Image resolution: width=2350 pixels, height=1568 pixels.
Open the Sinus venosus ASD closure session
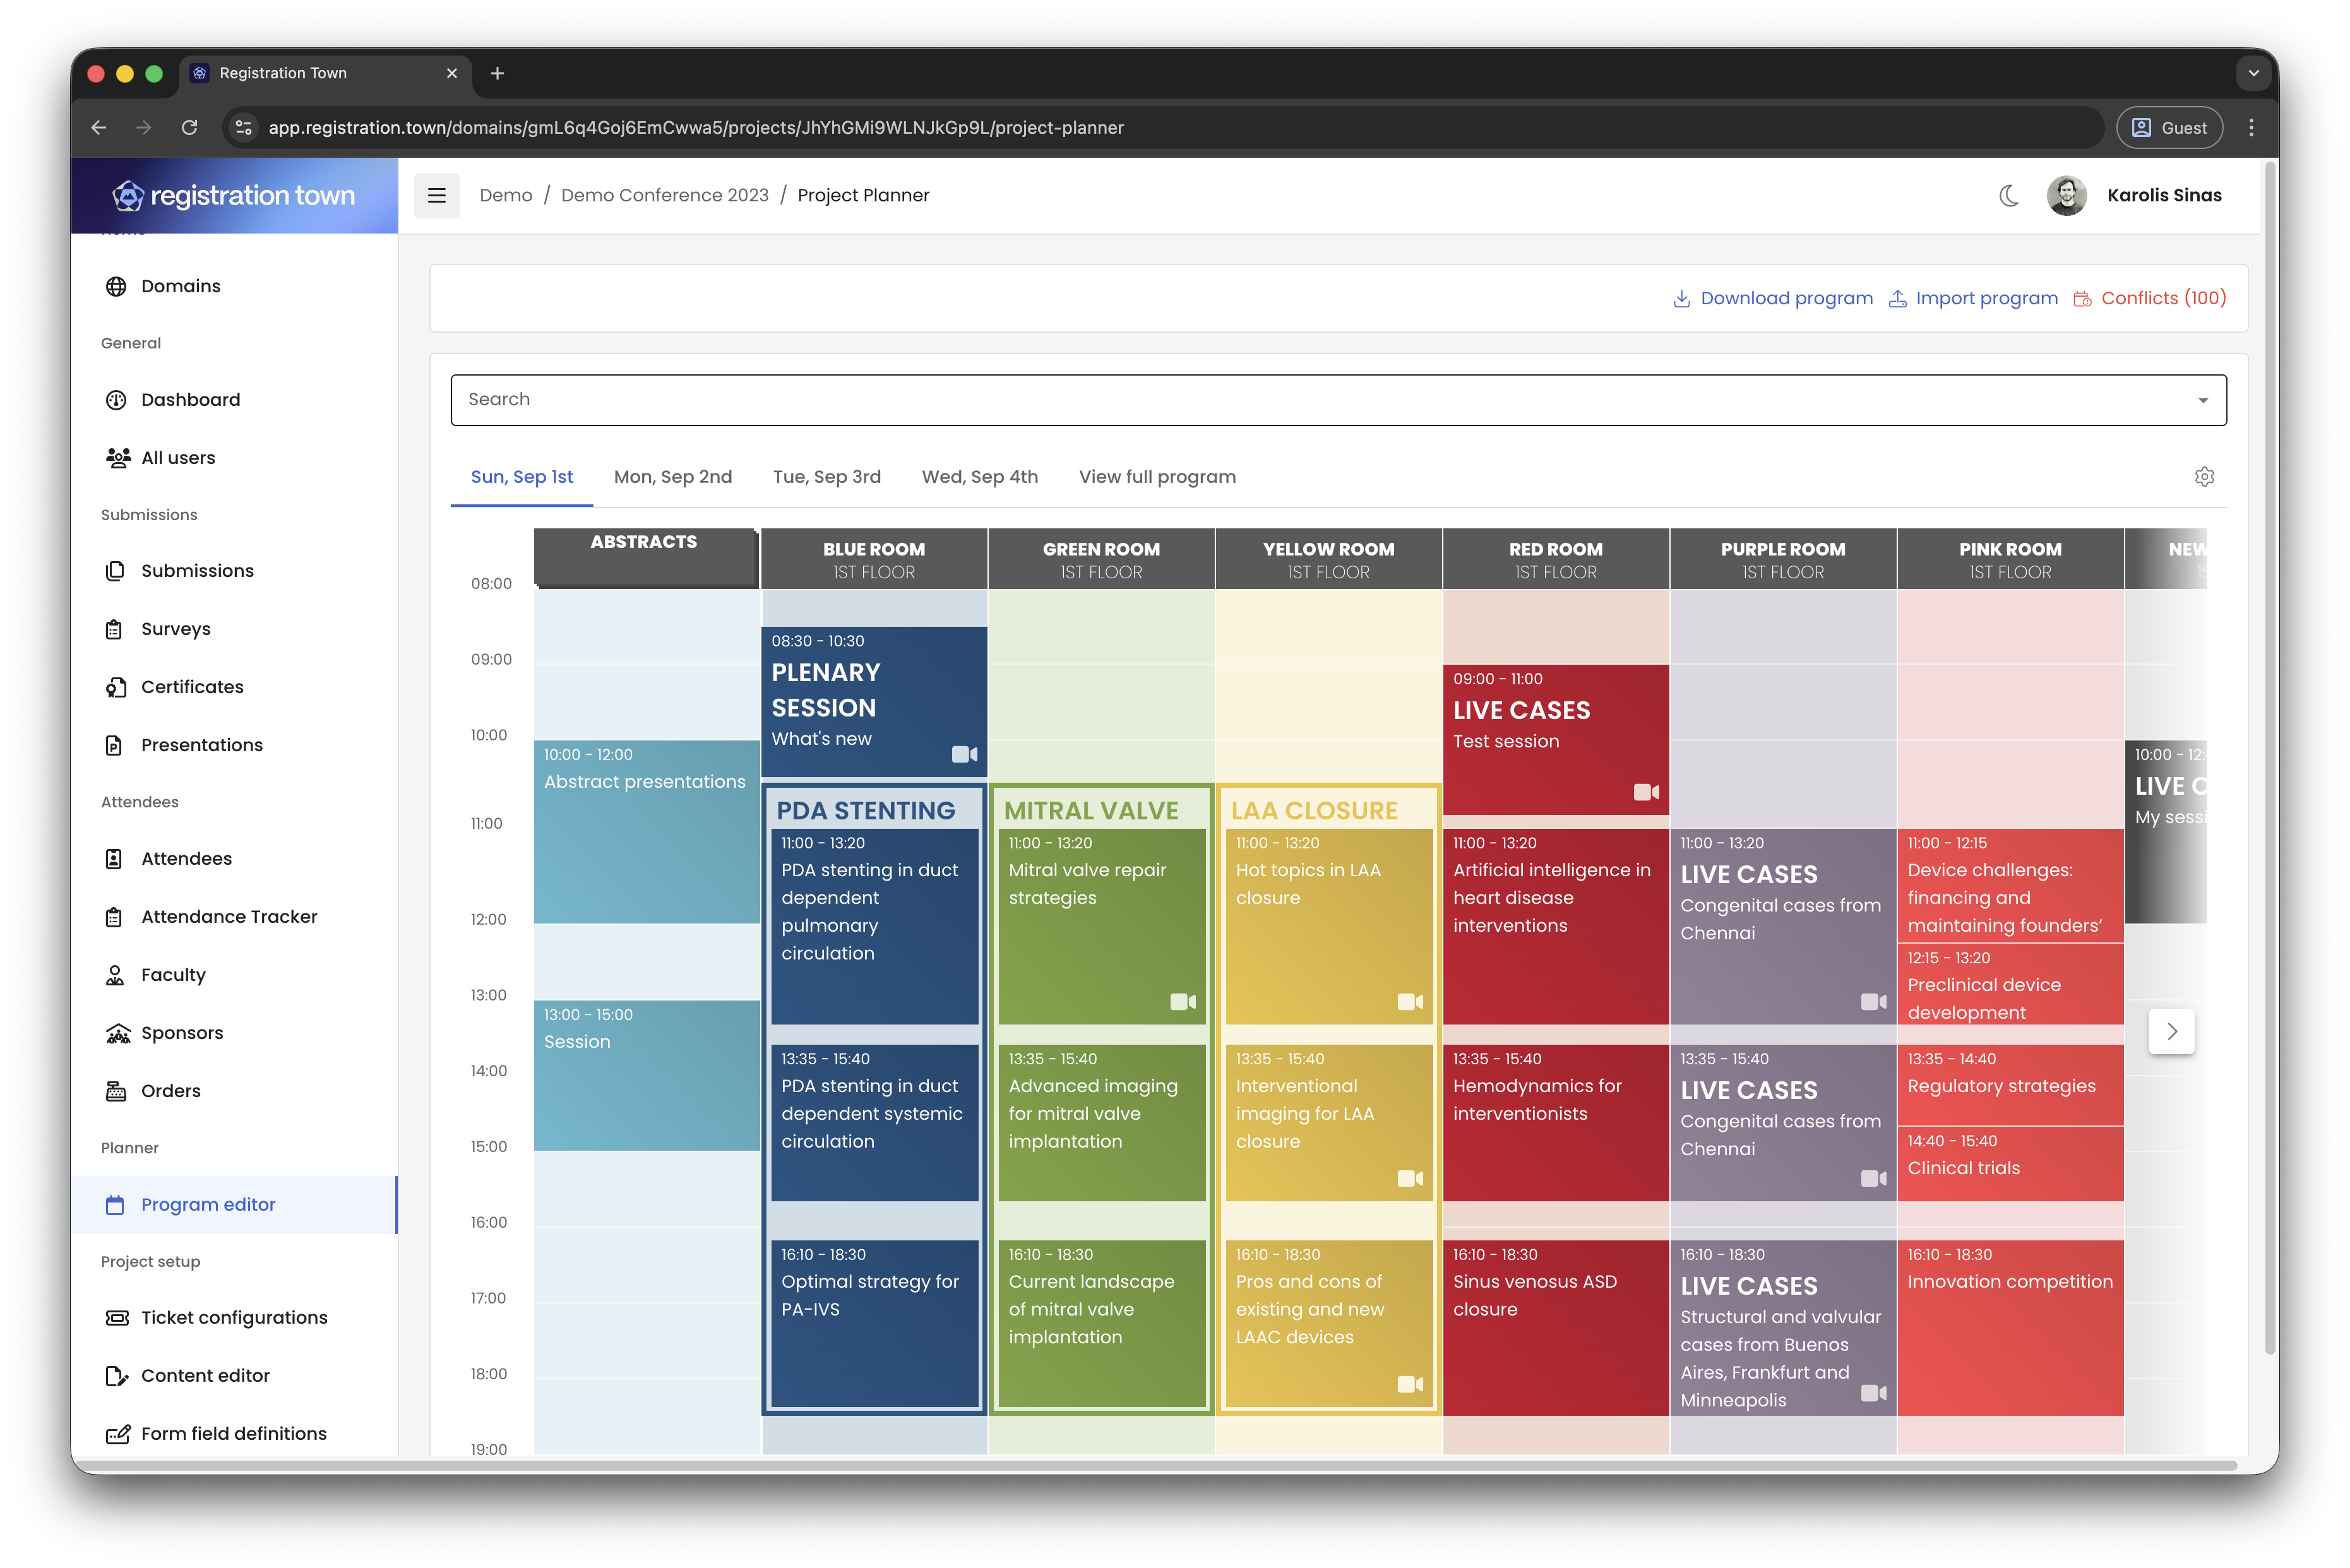point(1556,1327)
